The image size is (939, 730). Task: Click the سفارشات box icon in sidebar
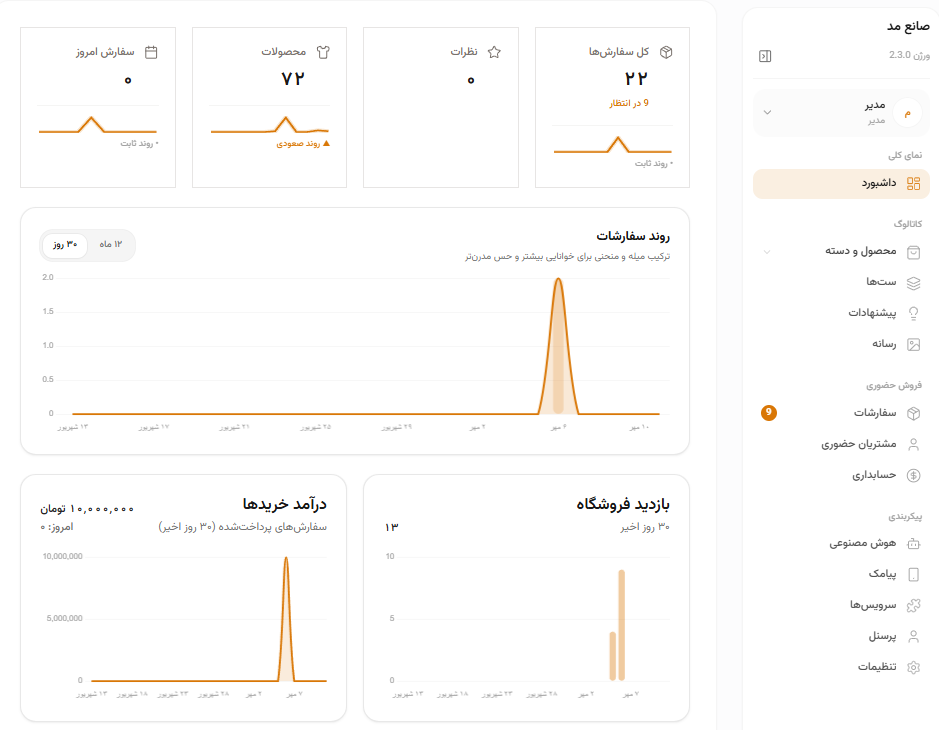point(913,413)
